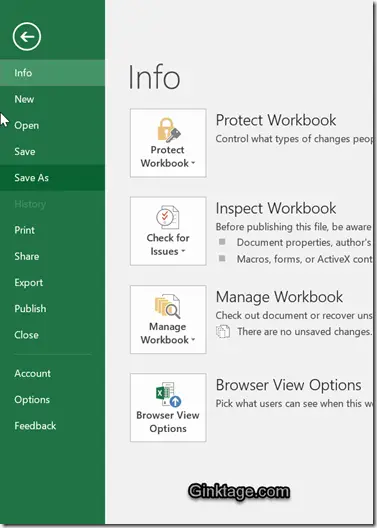The width and height of the screenshot is (377, 528).
Task: Select Close in the sidebar
Action: (x=52, y=335)
